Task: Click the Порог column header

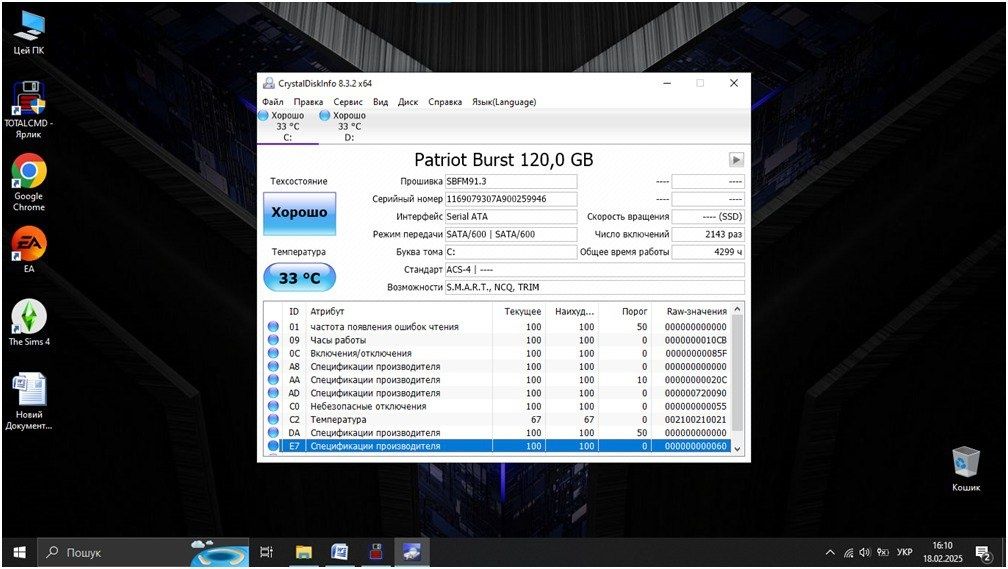Action: click(x=625, y=311)
